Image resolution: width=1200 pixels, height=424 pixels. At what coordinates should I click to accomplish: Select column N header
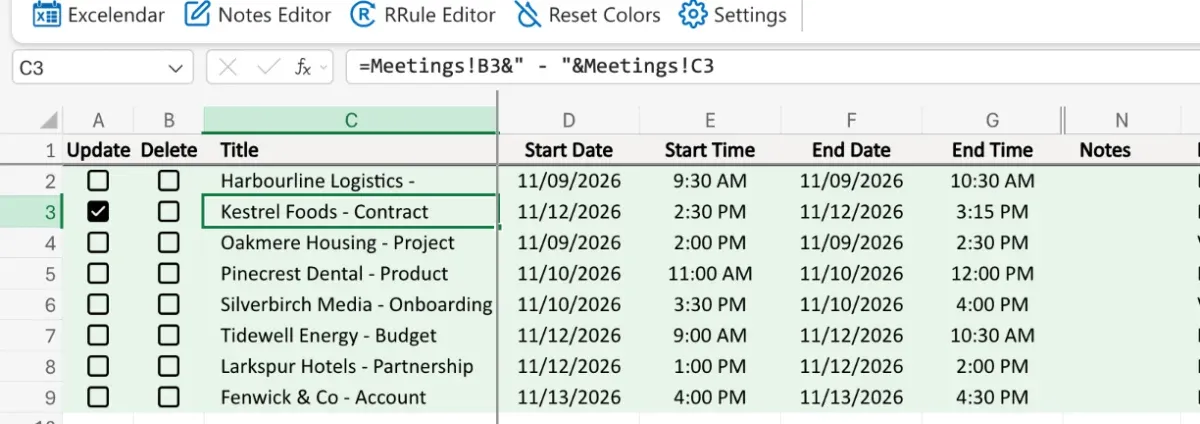point(1121,121)
